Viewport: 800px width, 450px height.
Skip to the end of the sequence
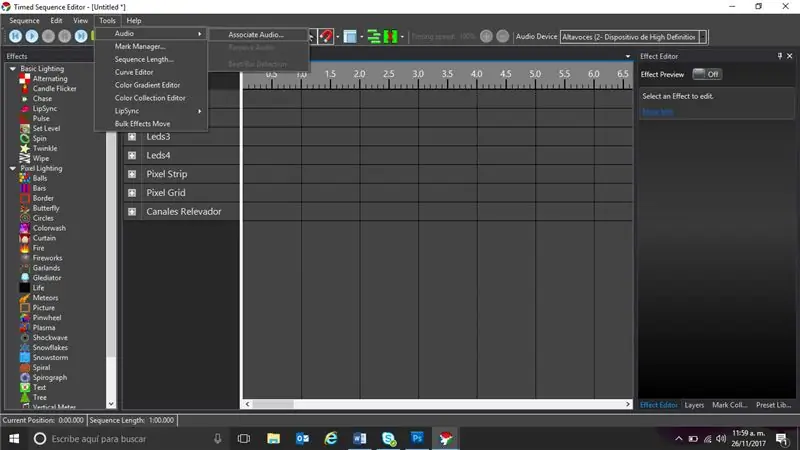point(81,36)
